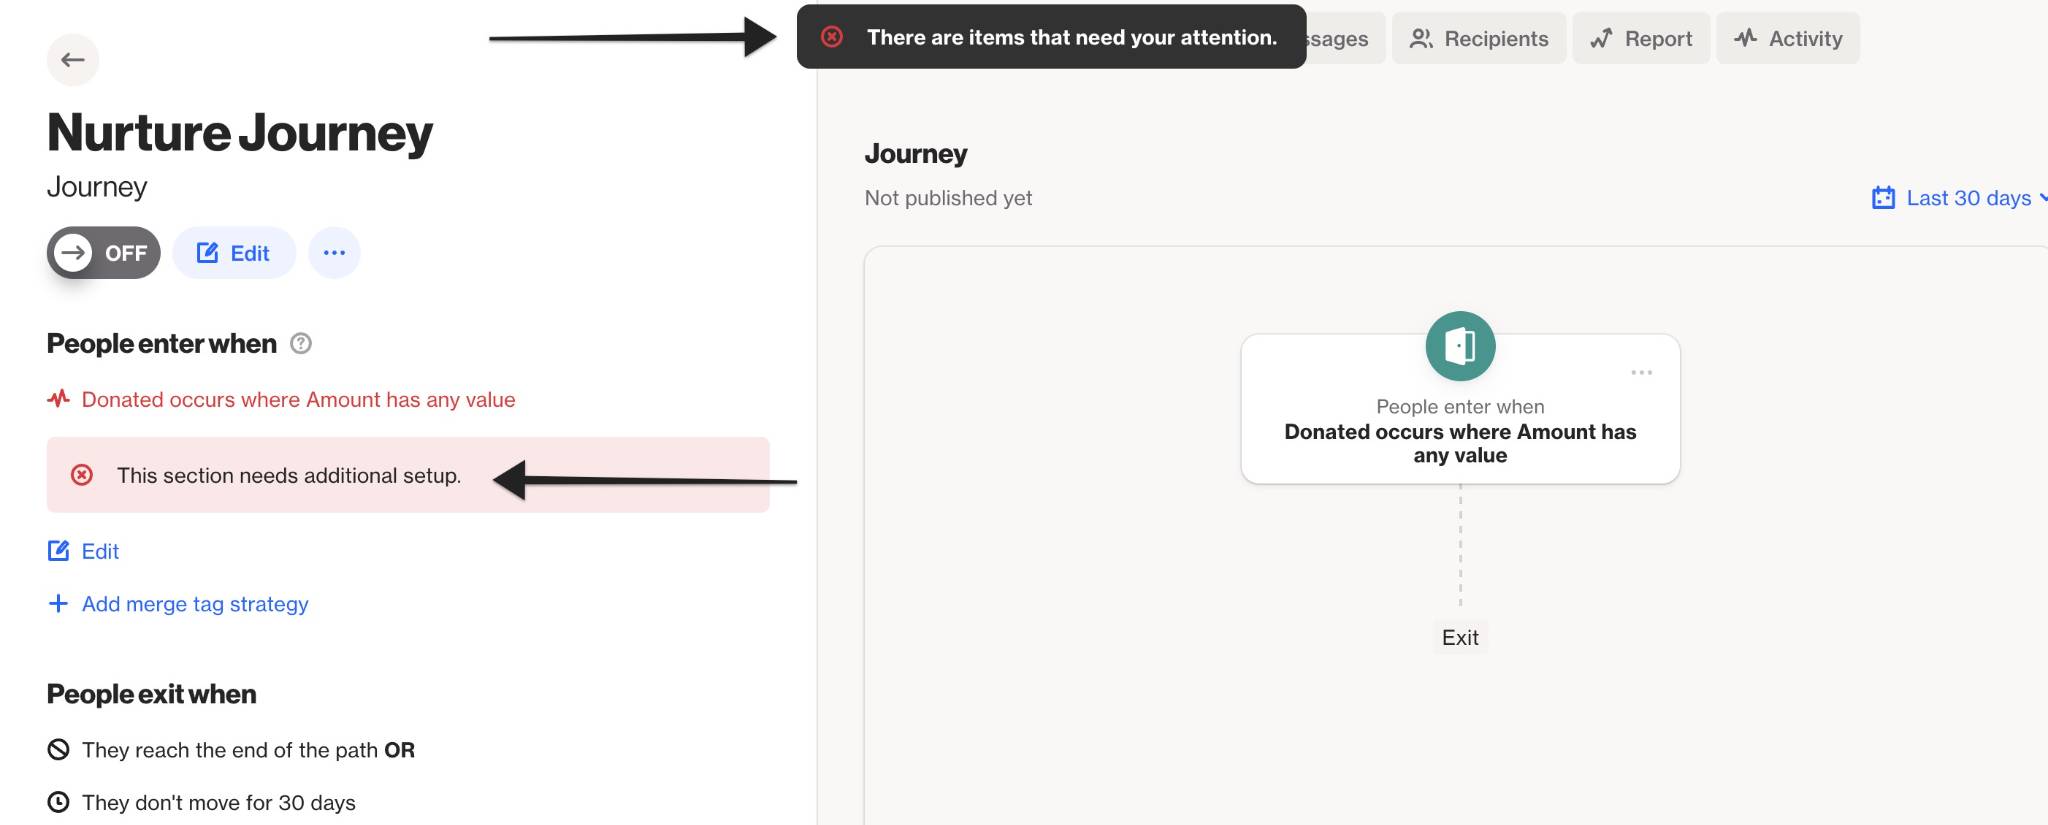Click the back arrow icon

click(x=73, y=60)
